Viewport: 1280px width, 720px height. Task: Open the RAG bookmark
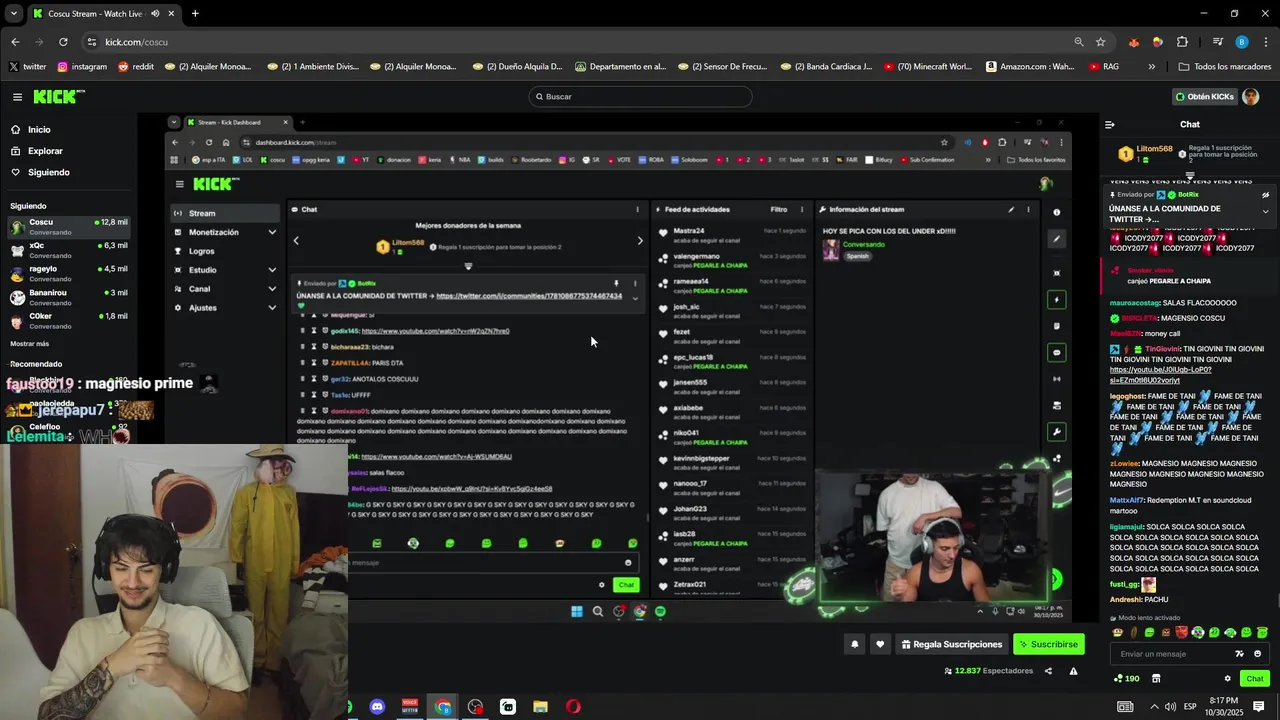(x=1102, y=67)
